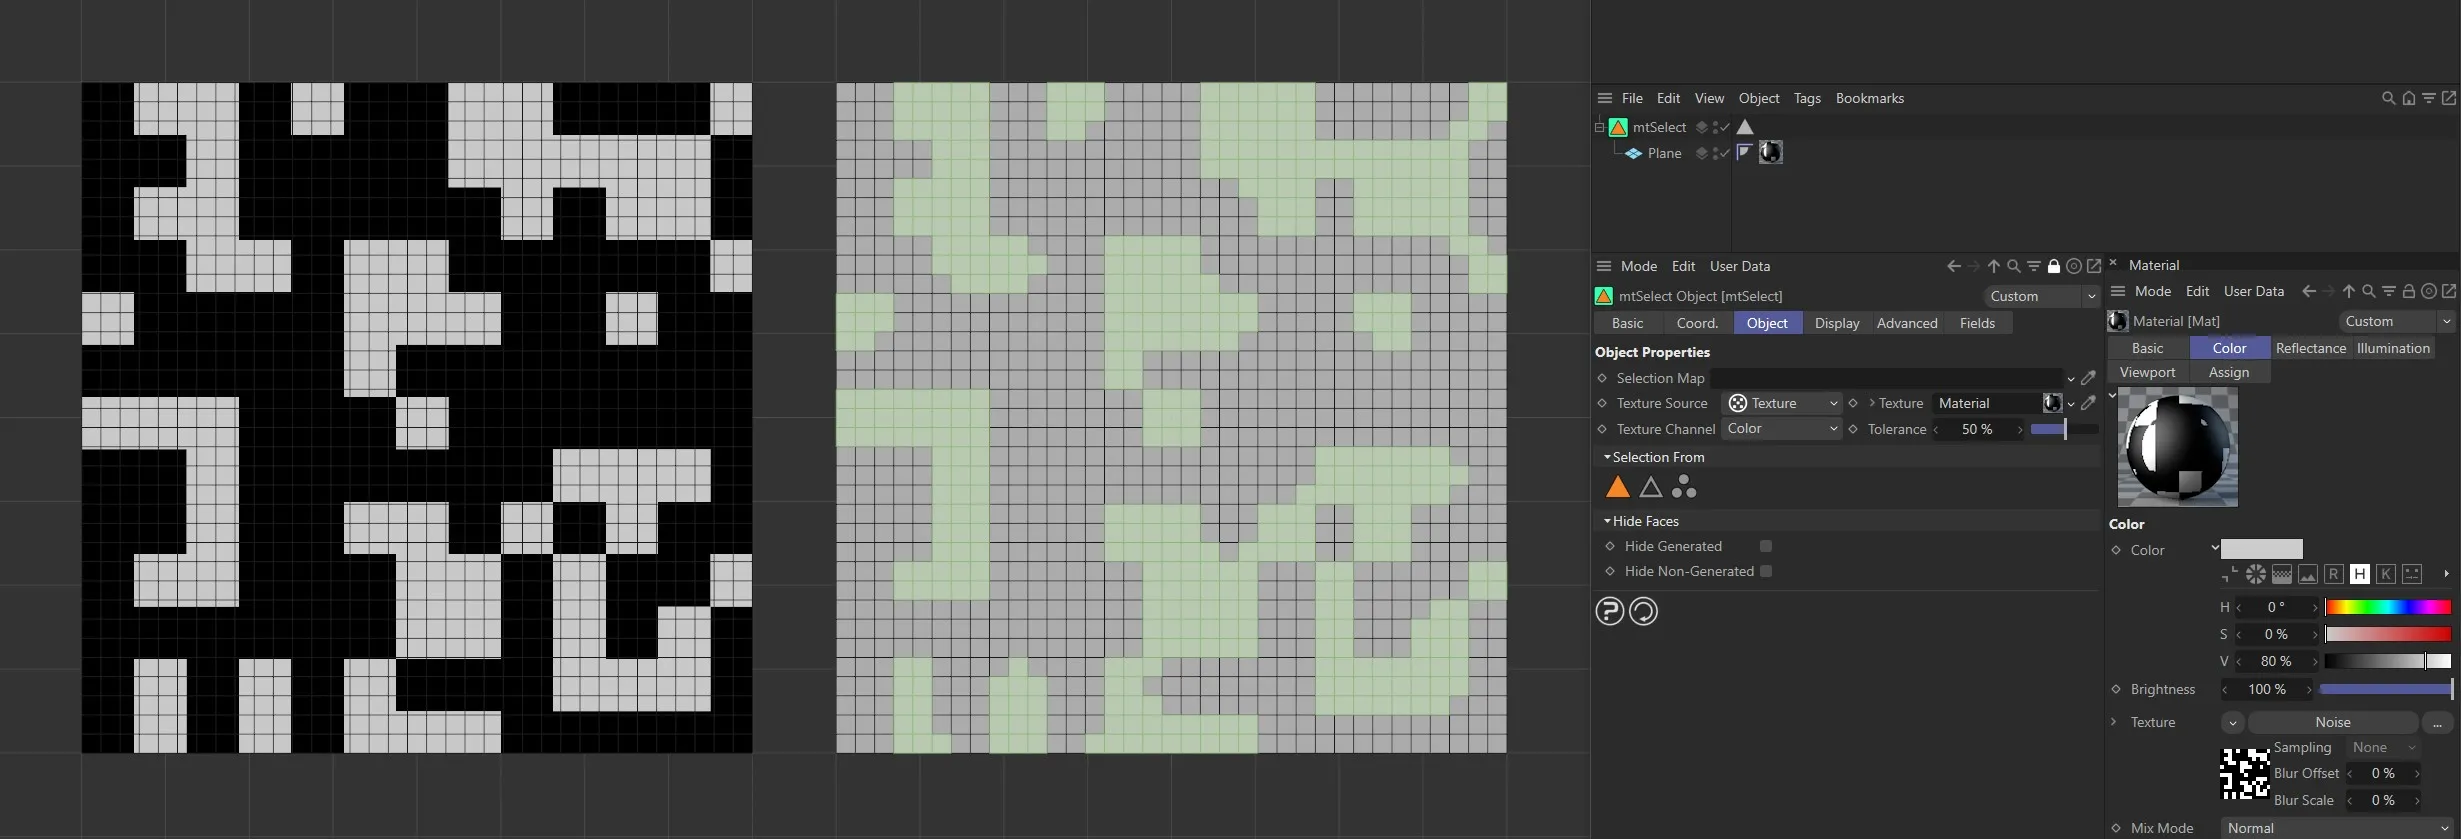Toggle Plane enable checkmark
This screenshot has height=839, width=2461.
pos(1725,153)
